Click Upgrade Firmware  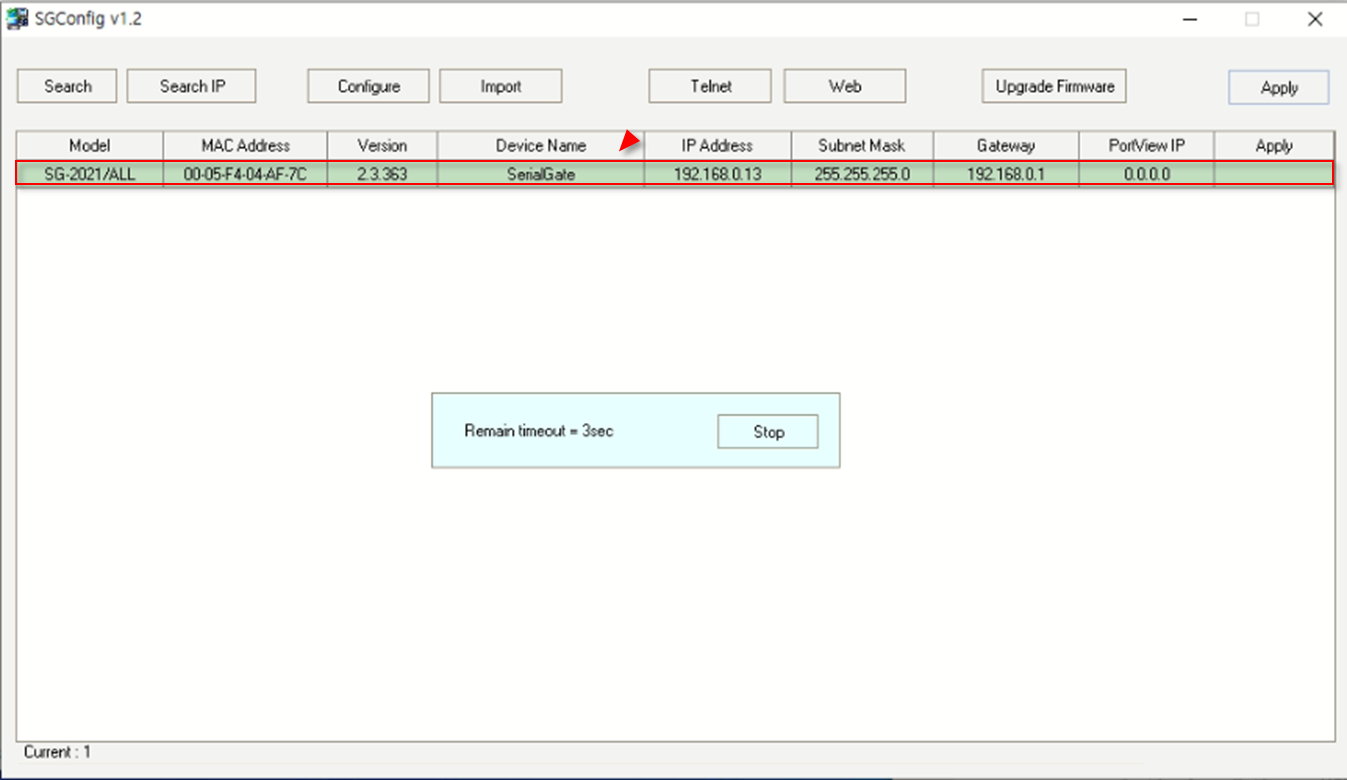pyautogui.click(x=1054, y=86)
